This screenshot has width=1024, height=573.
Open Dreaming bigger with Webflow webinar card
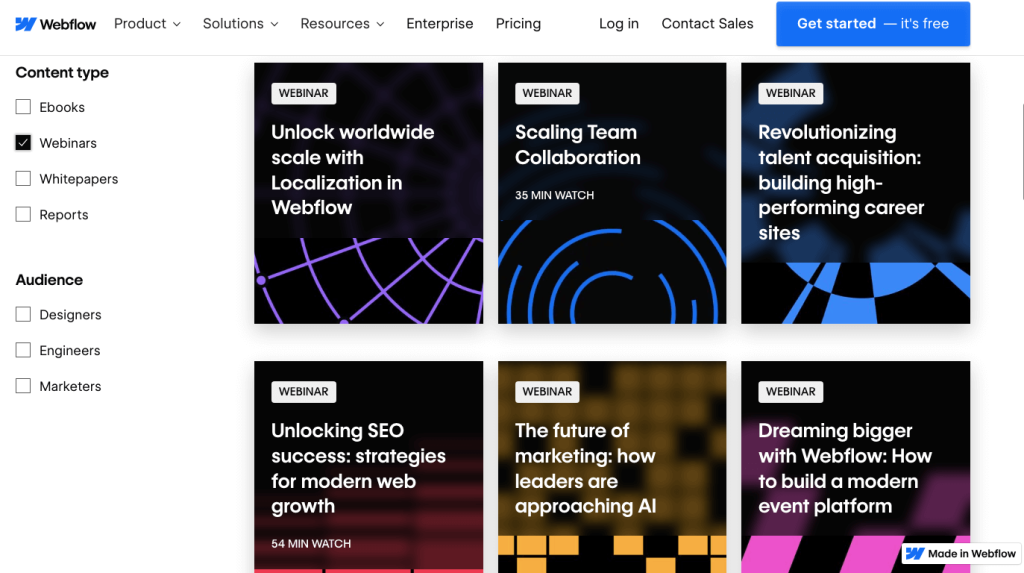click(x=856, y=467)
